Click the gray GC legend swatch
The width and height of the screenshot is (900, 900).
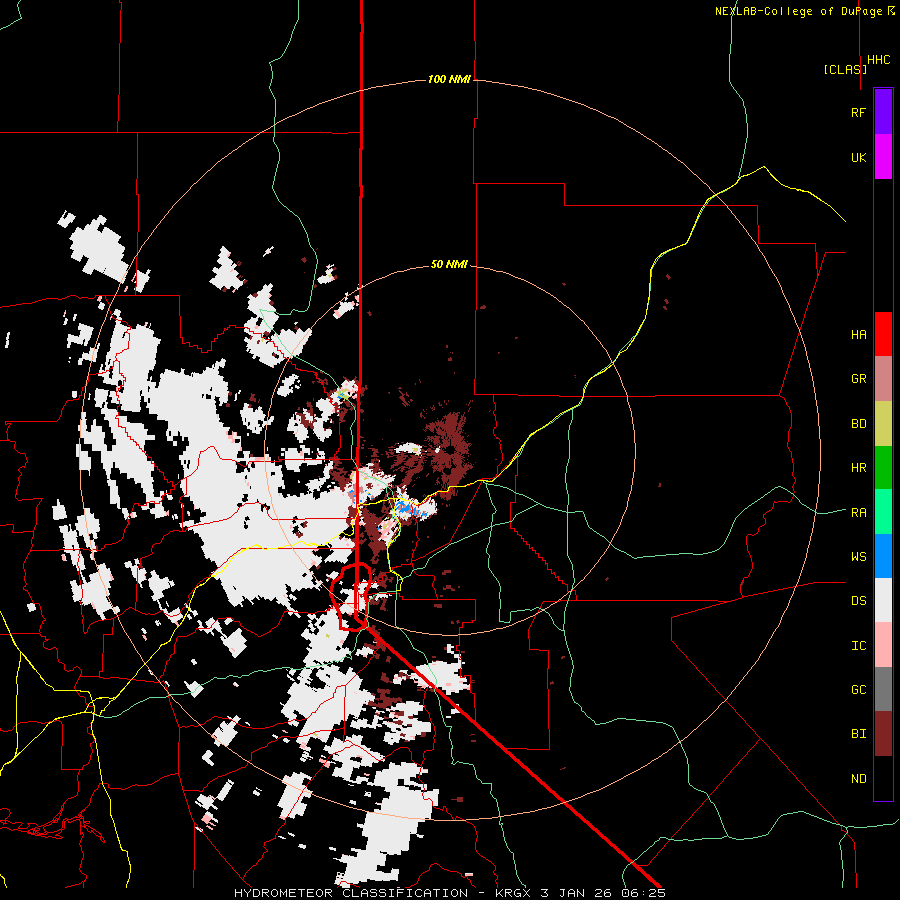(x=883, y=689)
